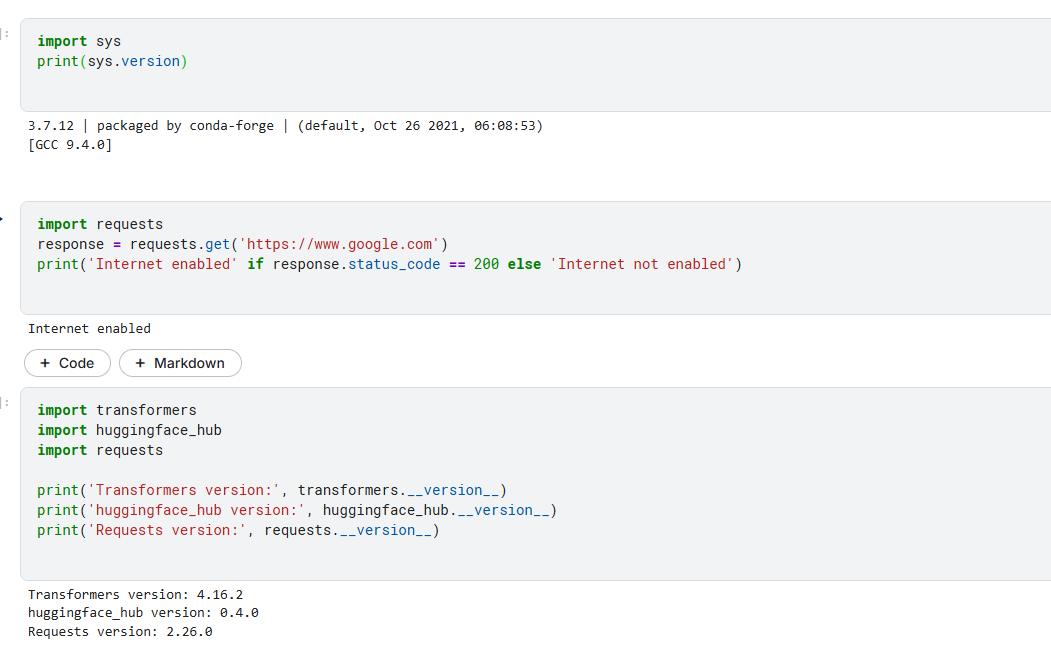Click the run arrow beside the requests cell
Image resolution: width=1051 pixels, height=665 pixels.
[x=2, y=218]
